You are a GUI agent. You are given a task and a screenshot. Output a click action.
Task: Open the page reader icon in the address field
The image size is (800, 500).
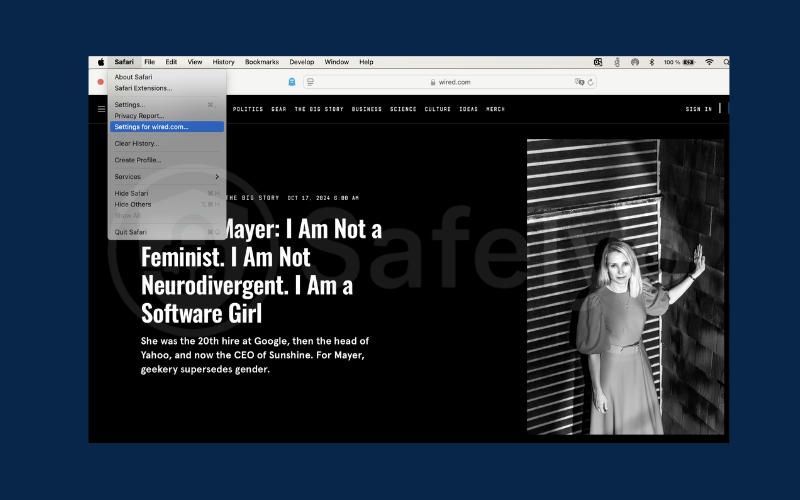click(310, 82)
